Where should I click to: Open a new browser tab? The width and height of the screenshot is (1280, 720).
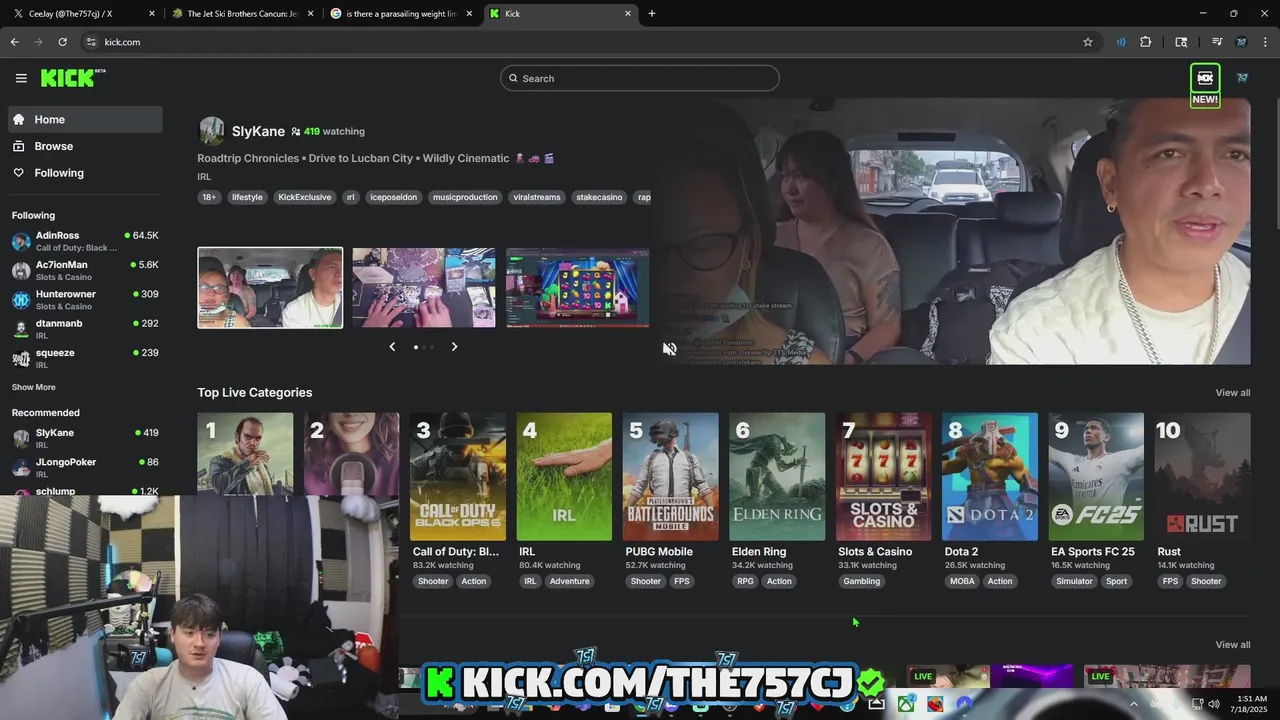[652, 13]
